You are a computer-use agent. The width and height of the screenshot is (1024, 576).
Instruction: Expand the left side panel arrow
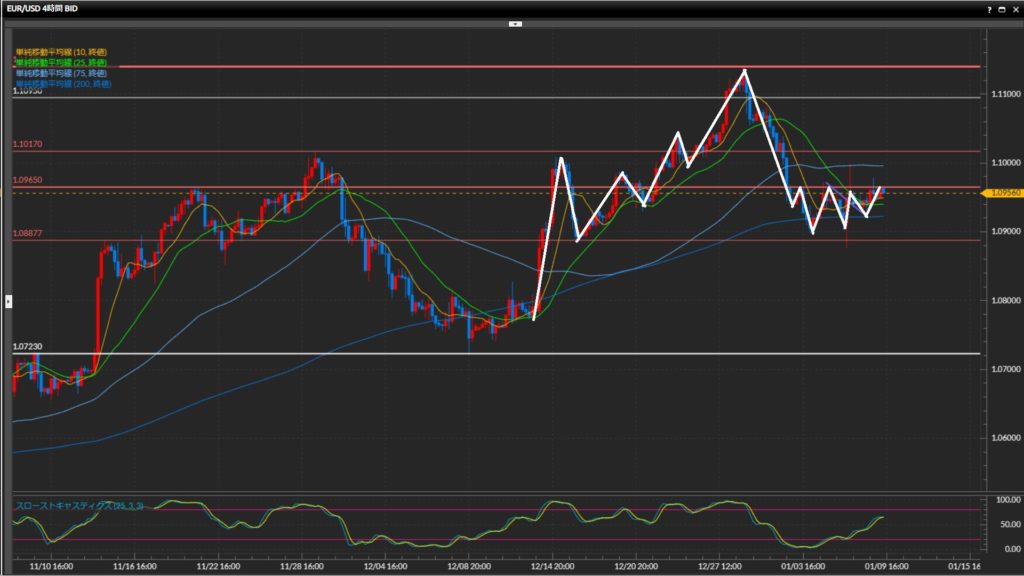pos(8,300)
